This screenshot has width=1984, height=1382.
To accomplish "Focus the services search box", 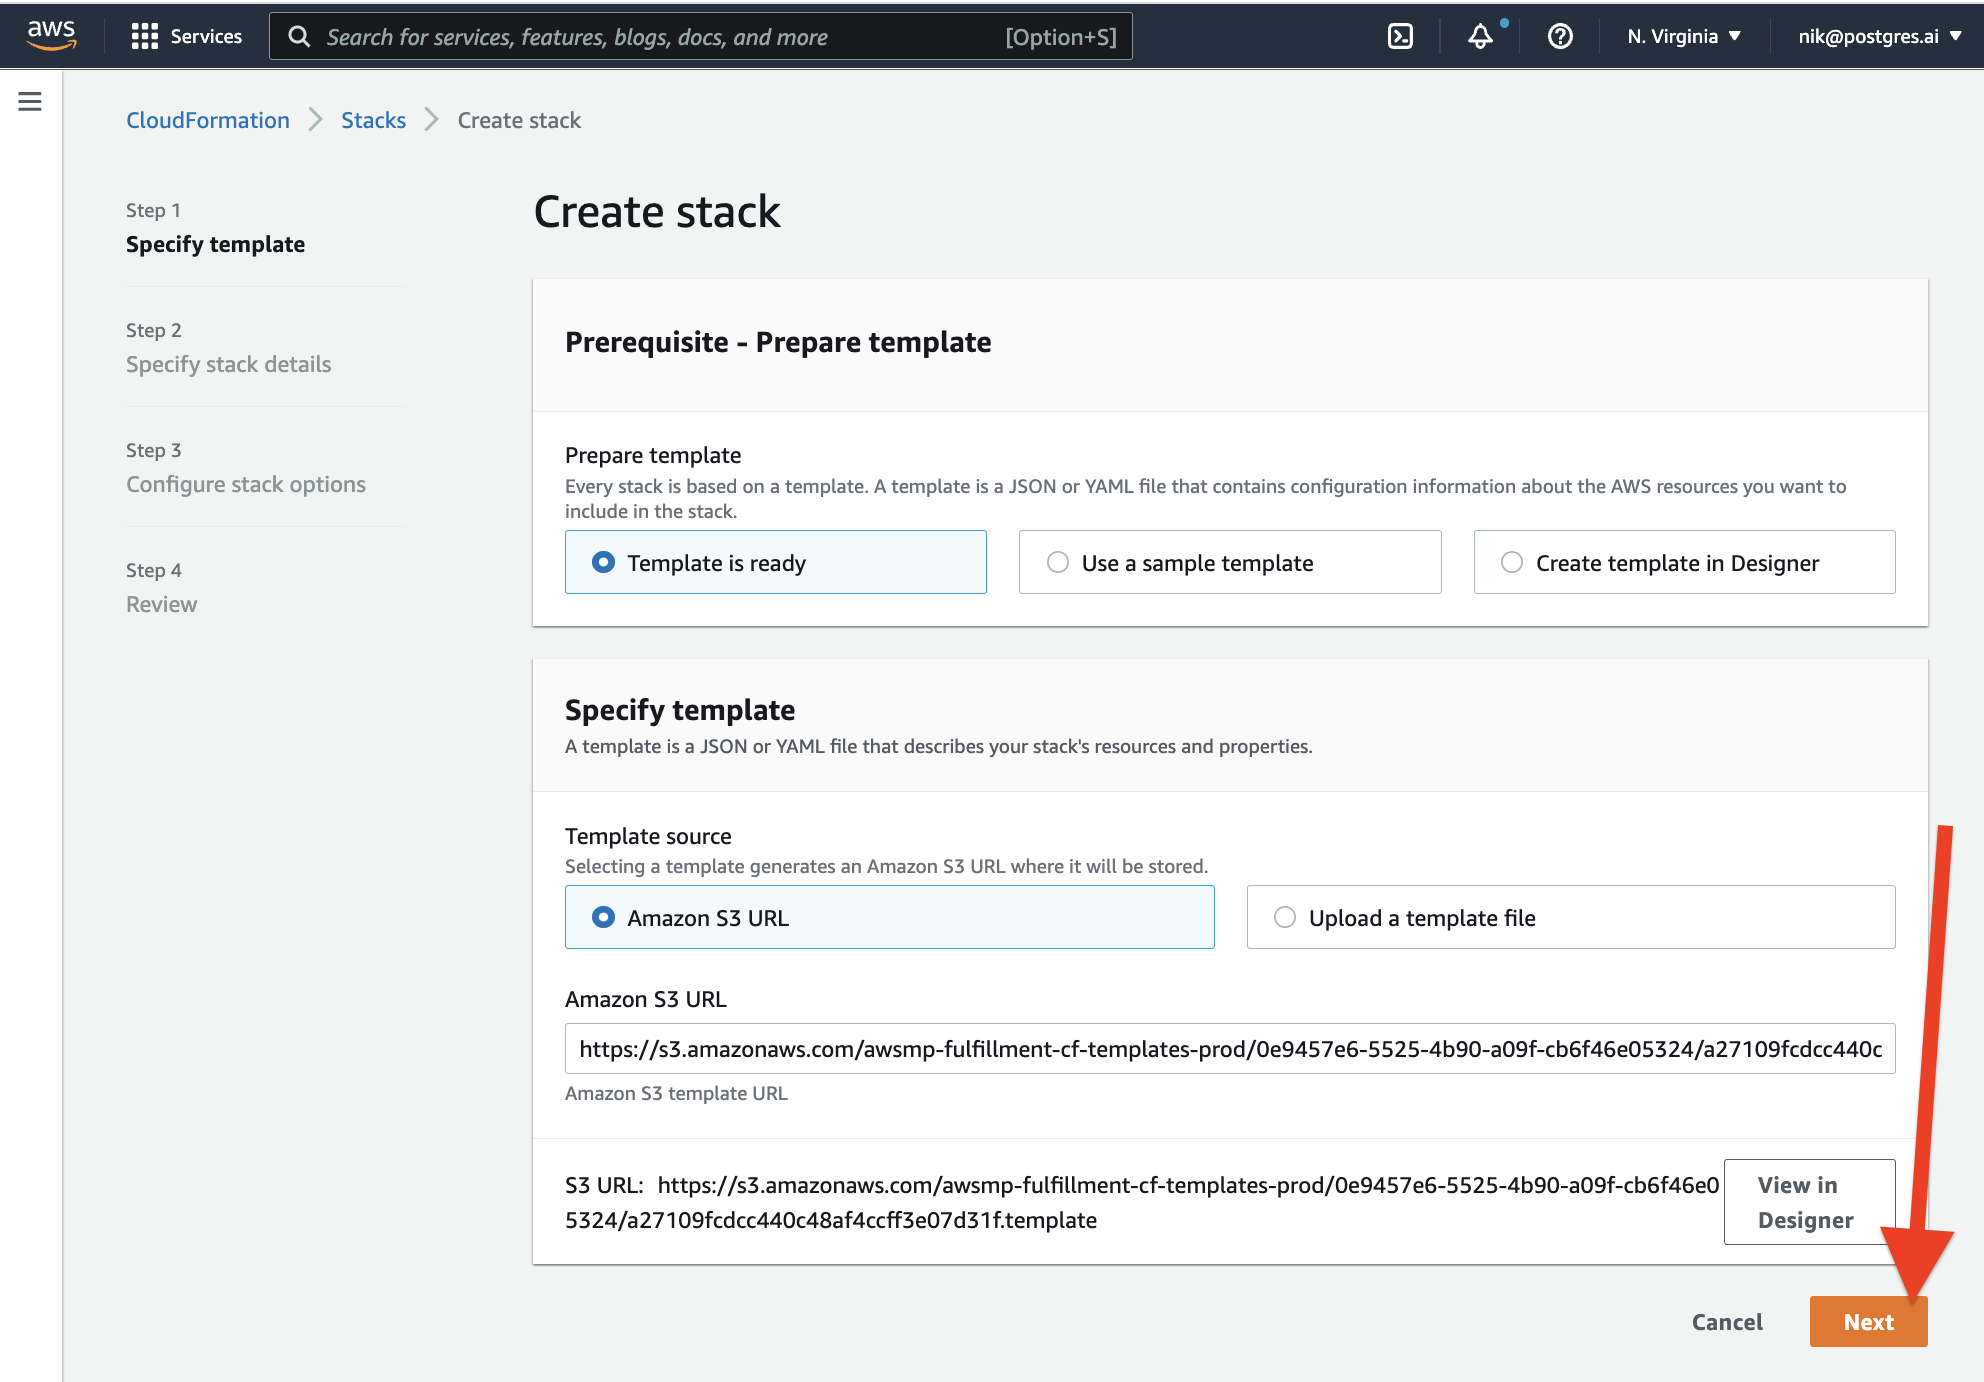I will 700,36.
